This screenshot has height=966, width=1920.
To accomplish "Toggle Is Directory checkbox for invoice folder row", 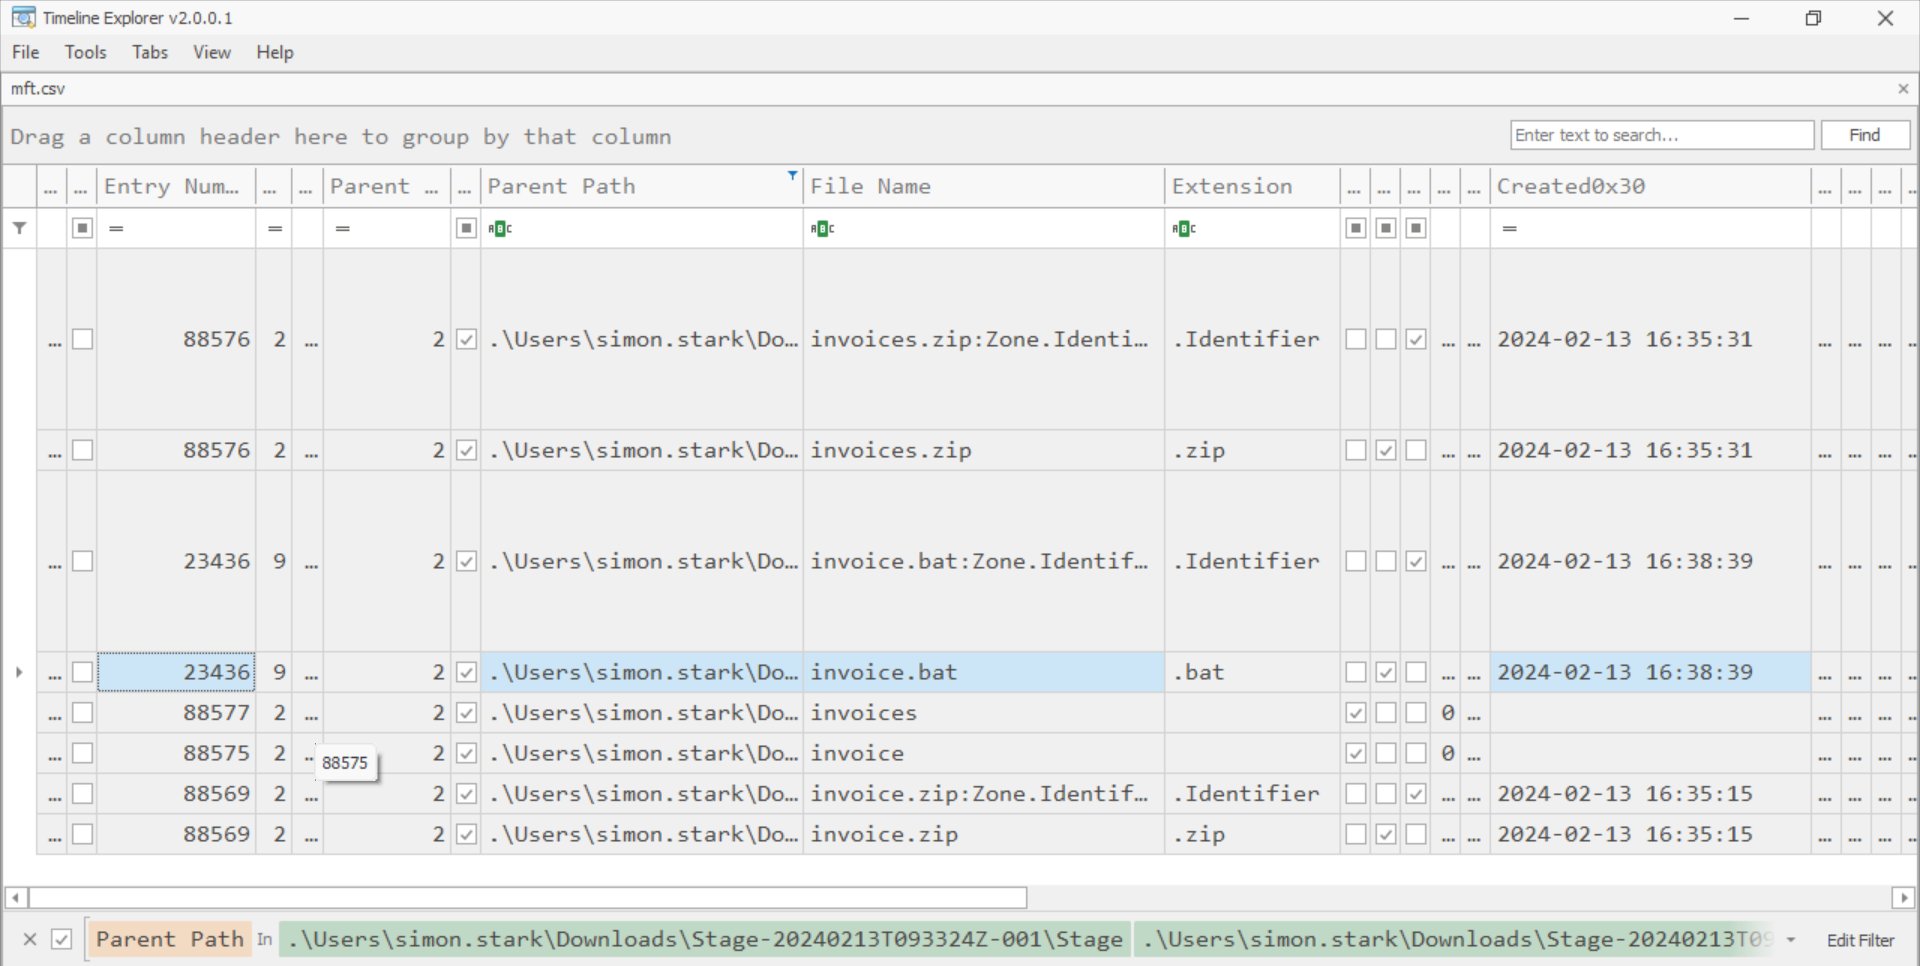I will point(1355,753).
